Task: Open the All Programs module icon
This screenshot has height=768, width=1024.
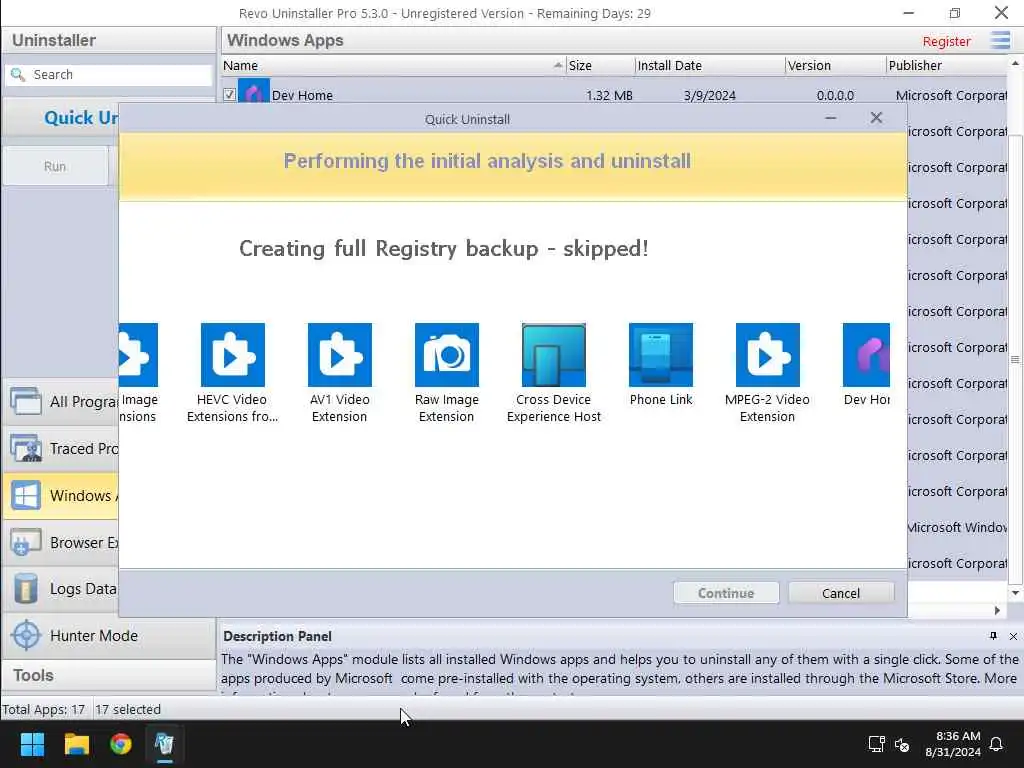Action: (x=26, y=401)
